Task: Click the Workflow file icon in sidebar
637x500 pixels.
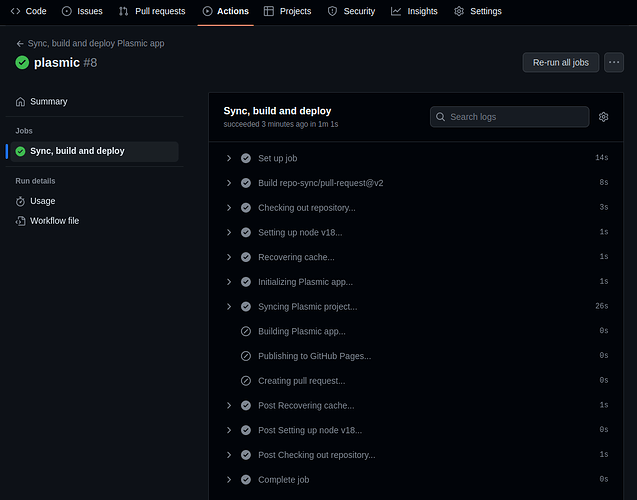Action: [21, 220]
